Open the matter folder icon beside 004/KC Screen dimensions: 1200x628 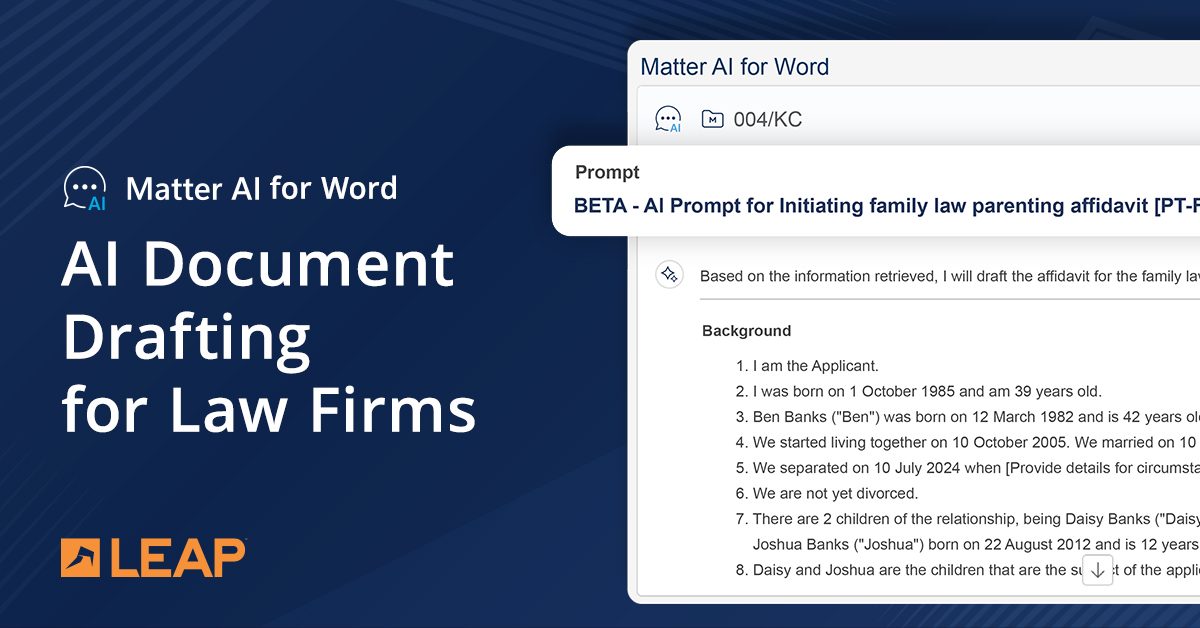tap(712, 120)
